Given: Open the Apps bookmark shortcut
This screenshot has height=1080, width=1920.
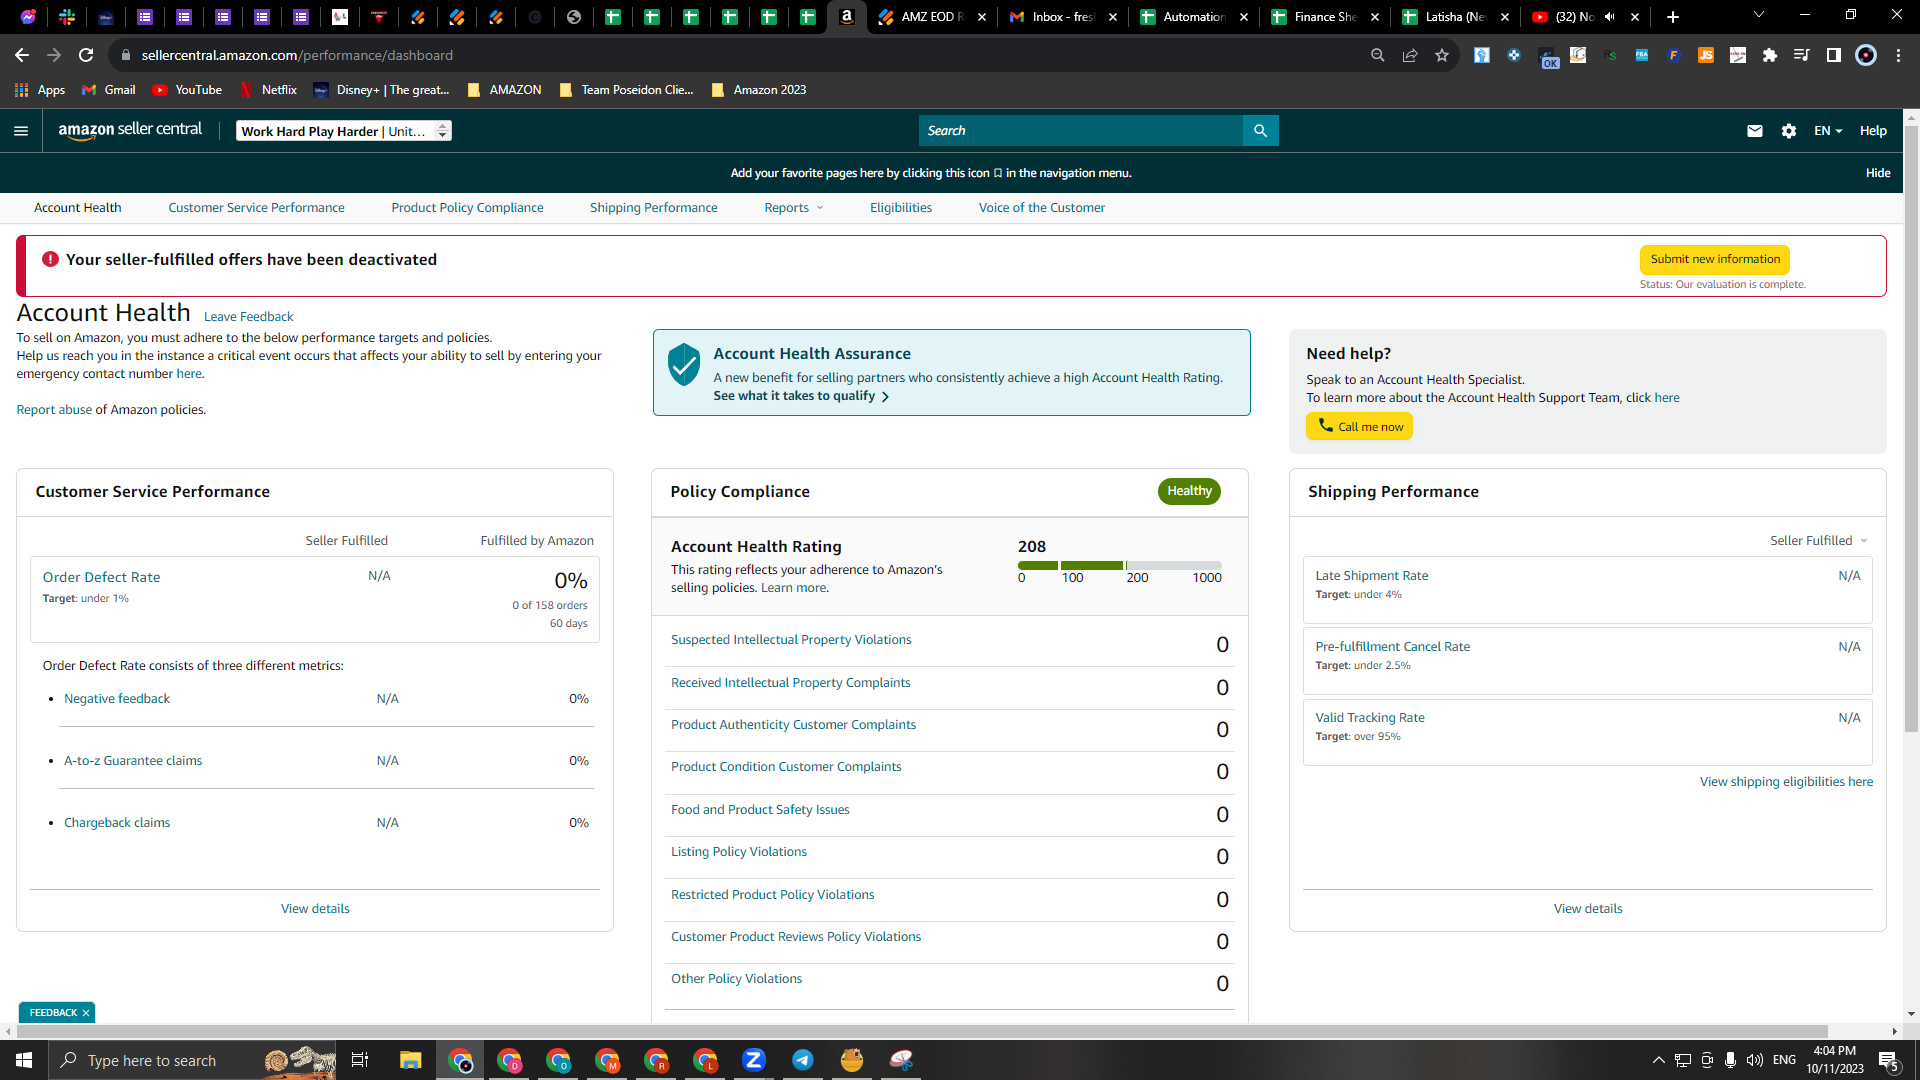Looking at the screenshot, I should [x=40, y=90].
